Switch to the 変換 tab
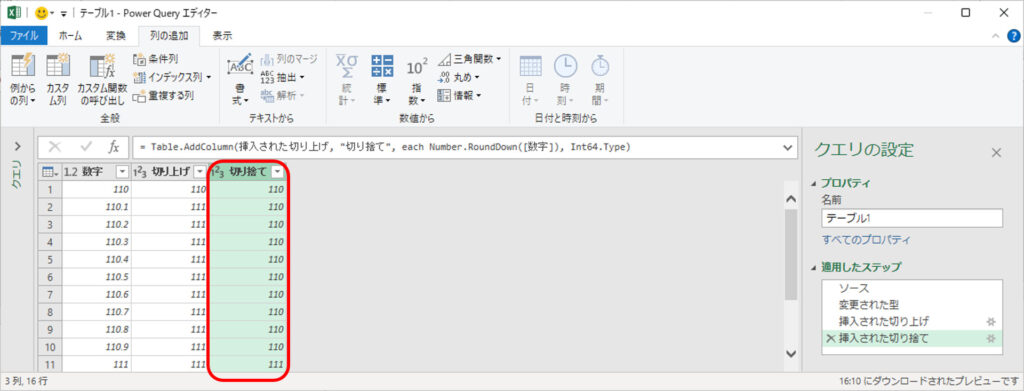1024x391 pixels. (x=115, y=36)
